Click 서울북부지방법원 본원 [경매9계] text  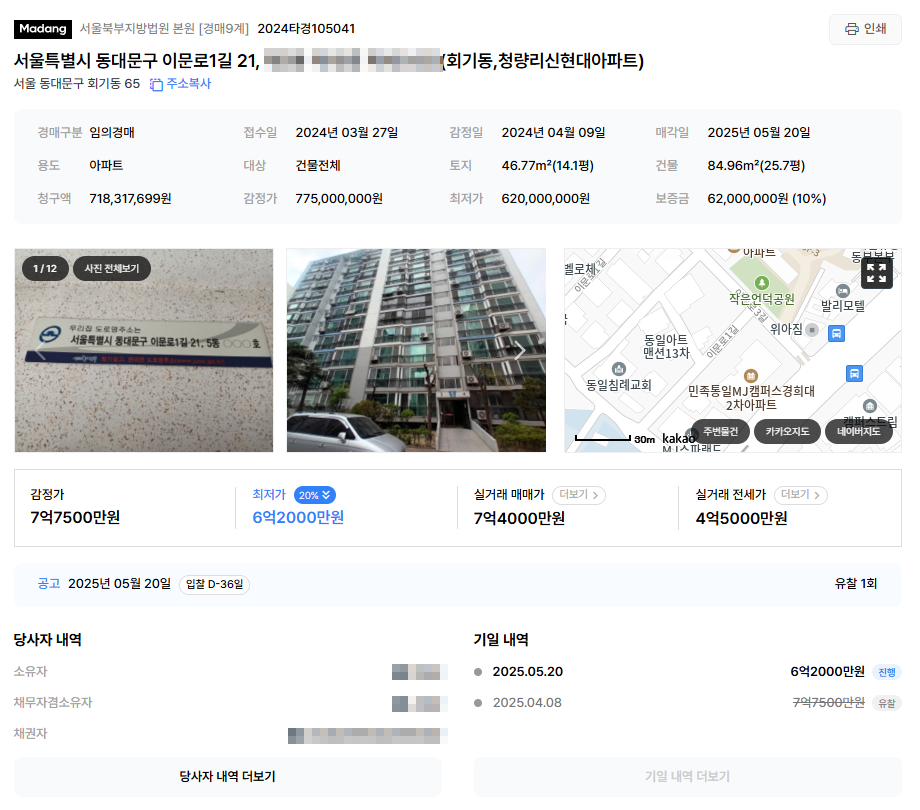click(164, 29)
